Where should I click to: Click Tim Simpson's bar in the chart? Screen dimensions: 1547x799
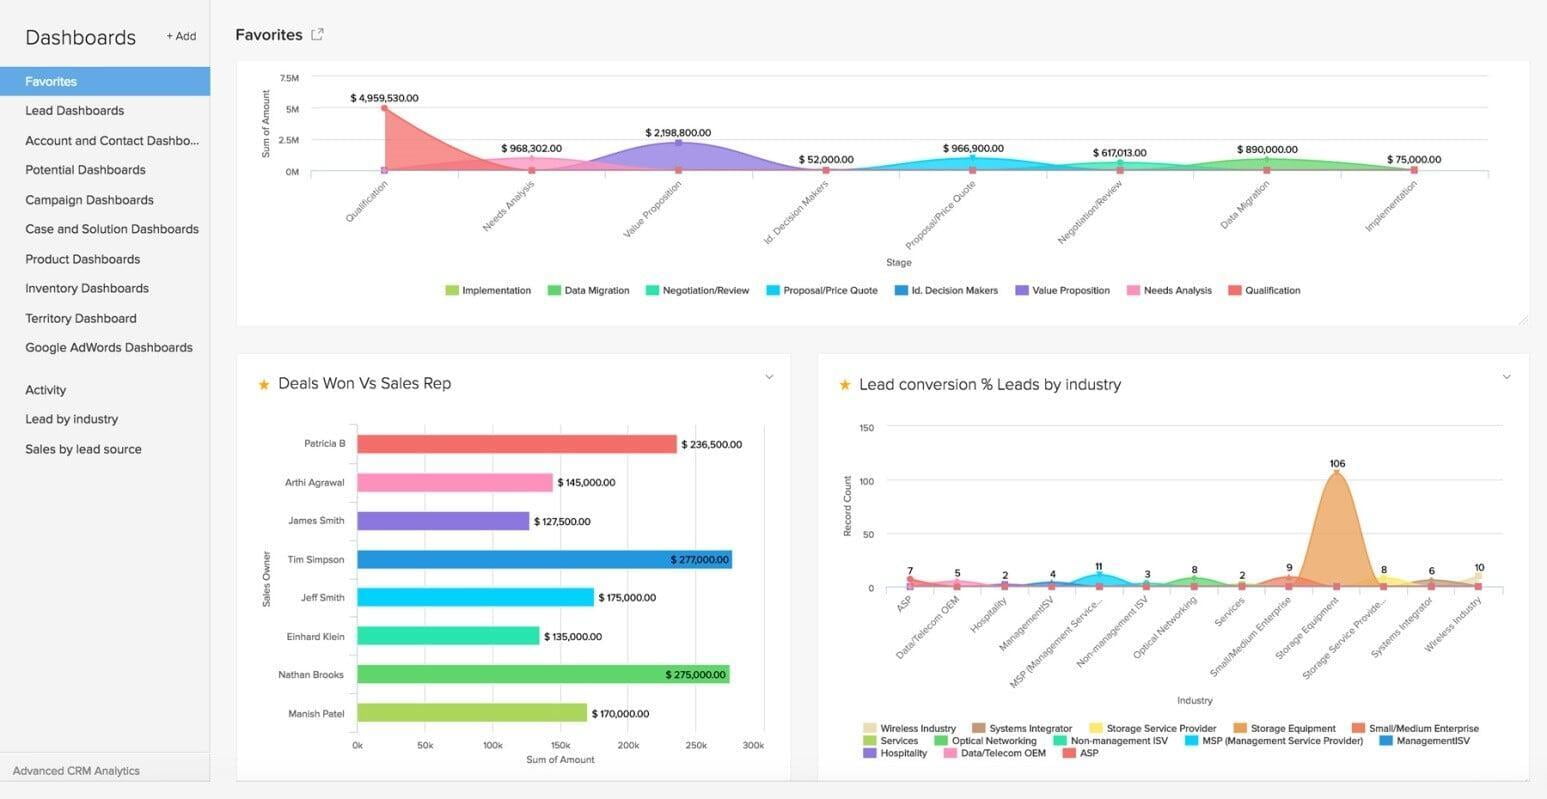[545, 559]
